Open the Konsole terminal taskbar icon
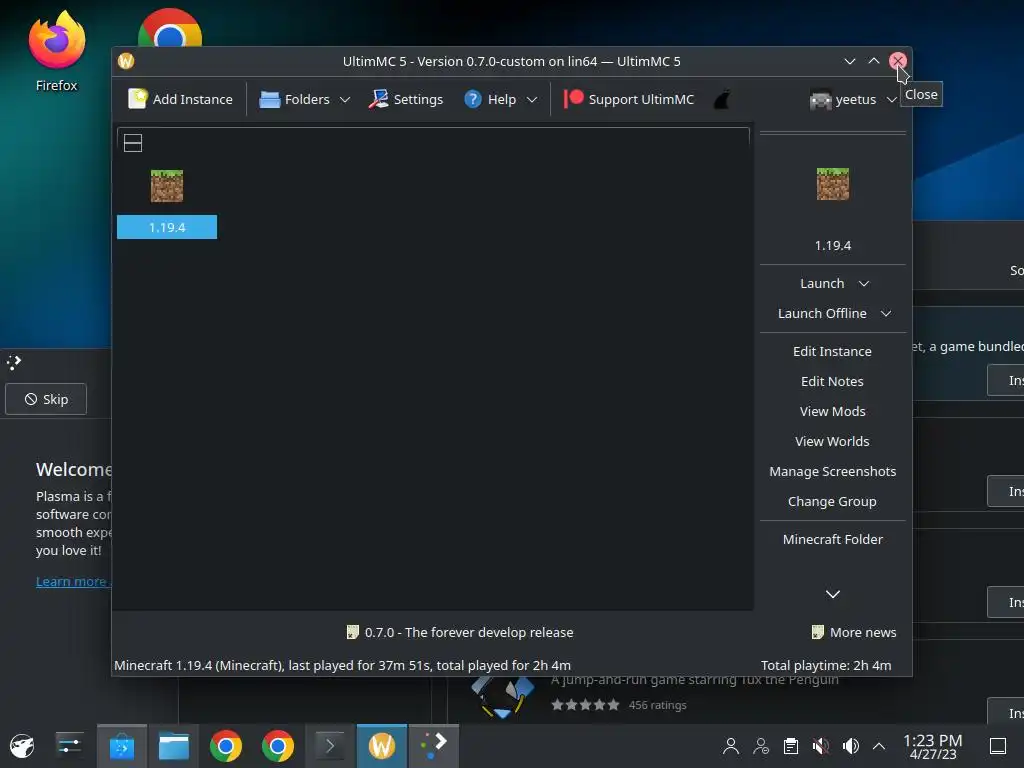 330,746
